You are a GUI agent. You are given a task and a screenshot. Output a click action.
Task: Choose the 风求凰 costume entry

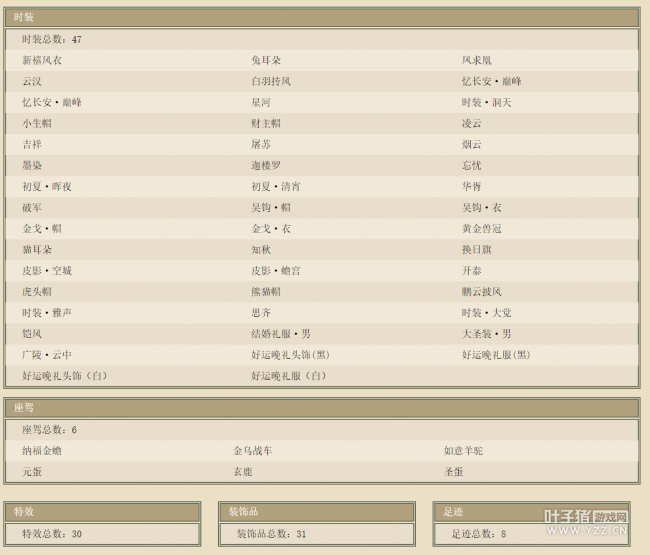477,61
